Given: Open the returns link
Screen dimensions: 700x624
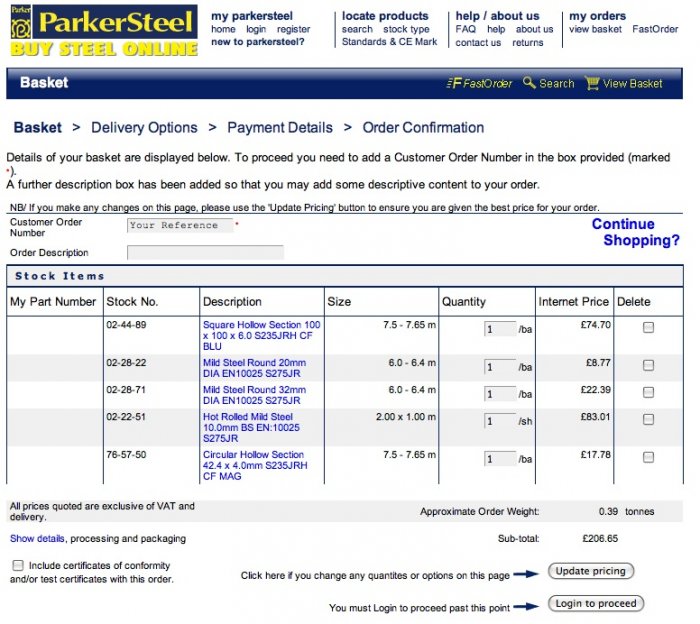Looking at the screenshot, I should tap(528, 43).
